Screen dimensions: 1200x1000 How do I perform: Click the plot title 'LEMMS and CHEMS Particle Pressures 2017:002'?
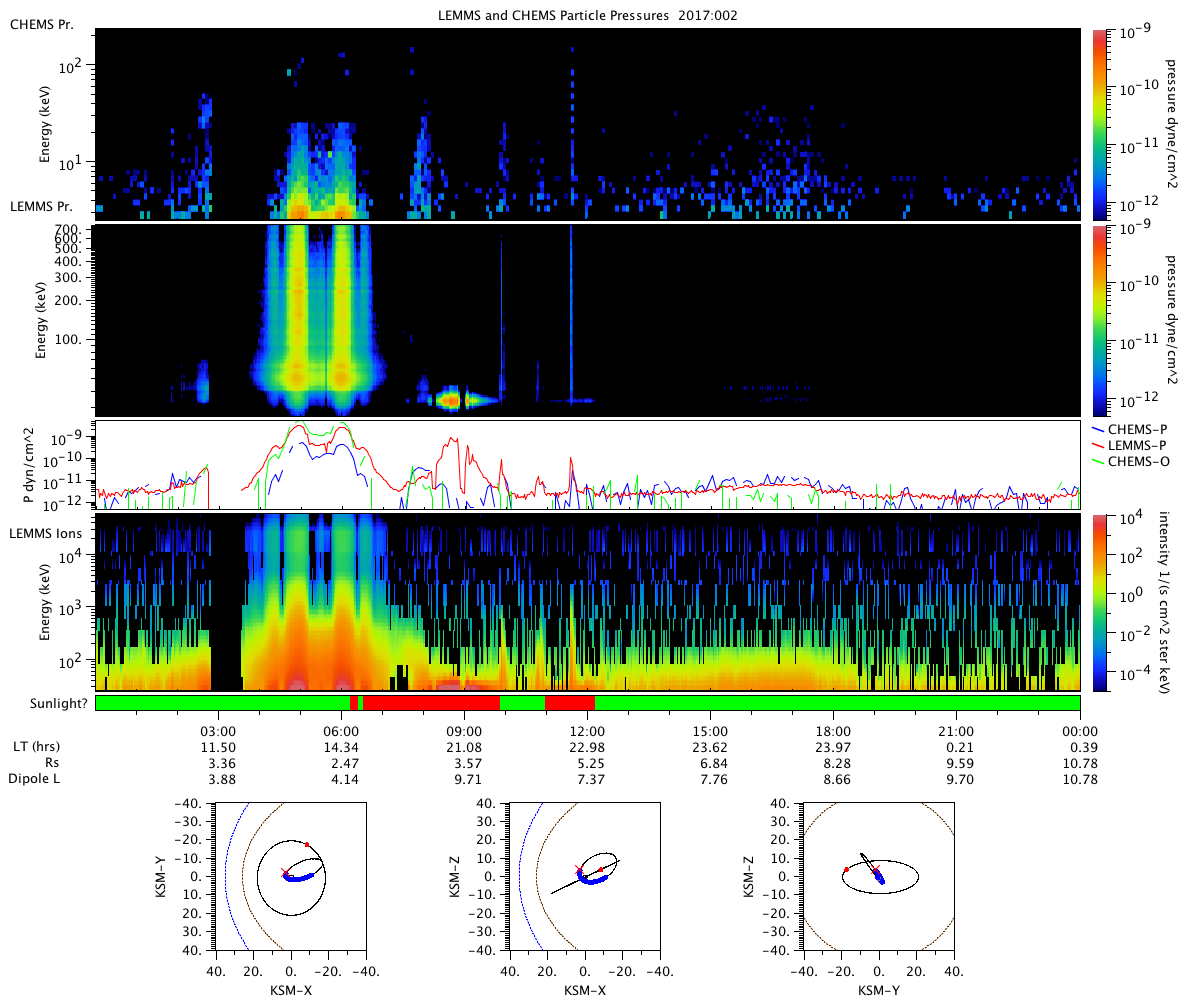pyautogui.click(x=590, y=17)
